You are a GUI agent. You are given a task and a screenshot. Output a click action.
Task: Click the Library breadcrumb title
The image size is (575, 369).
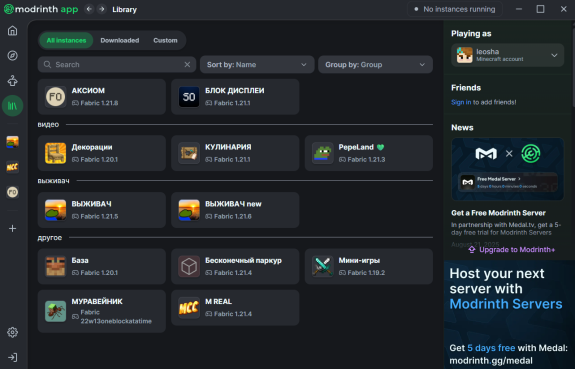[x=124, y=10]
